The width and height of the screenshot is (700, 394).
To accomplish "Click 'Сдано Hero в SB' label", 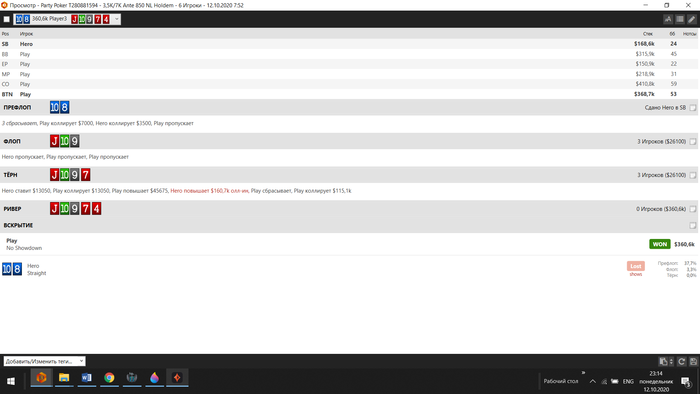I will coord(665,108).
